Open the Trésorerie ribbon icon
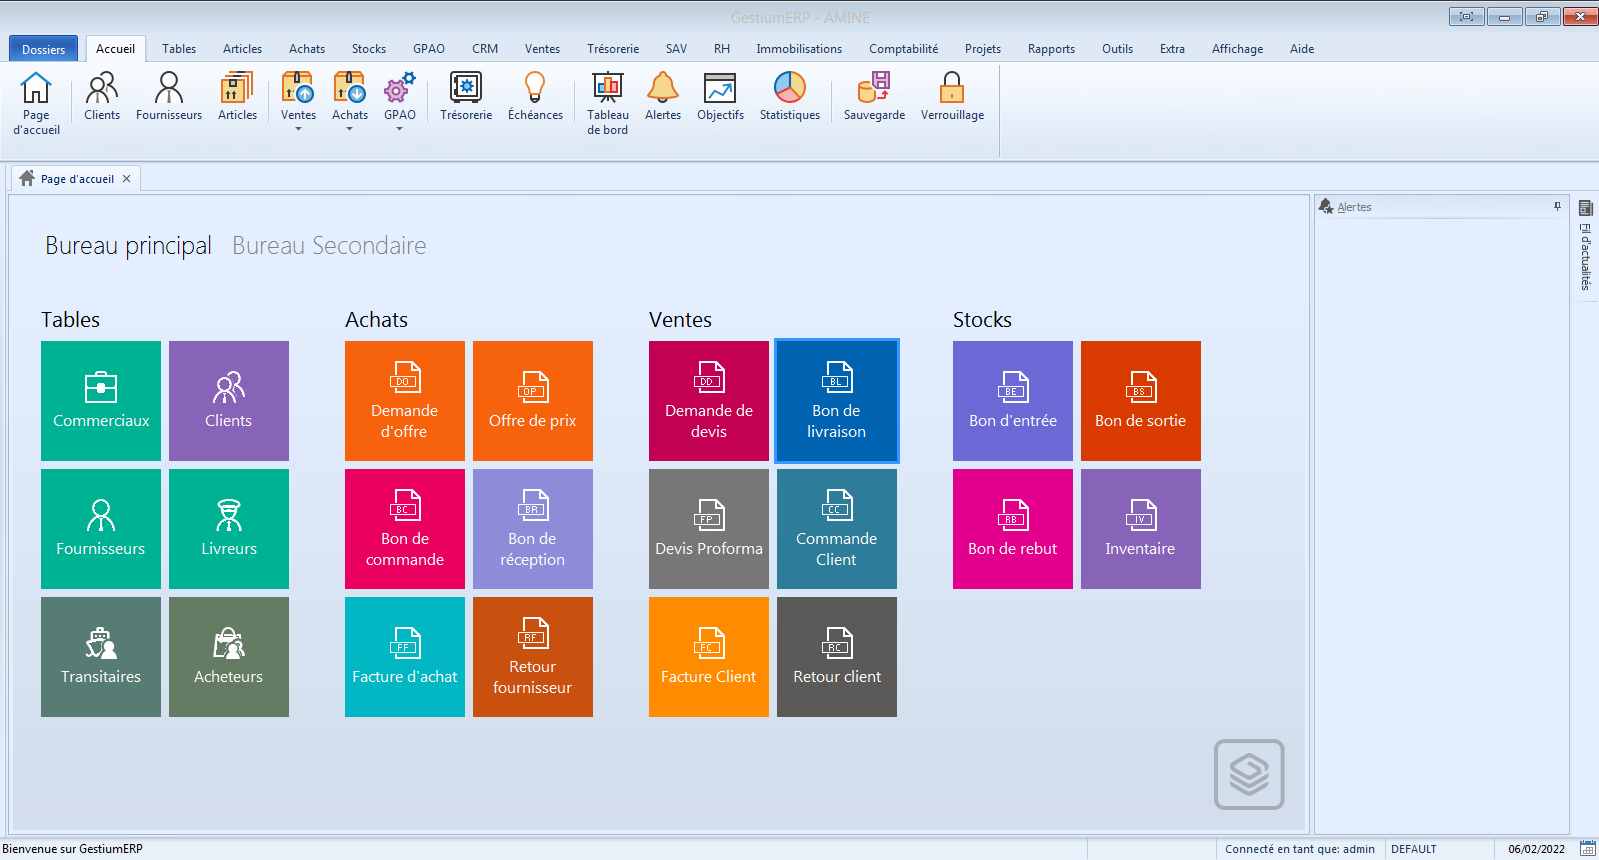1599x860 pixels. 466,97
